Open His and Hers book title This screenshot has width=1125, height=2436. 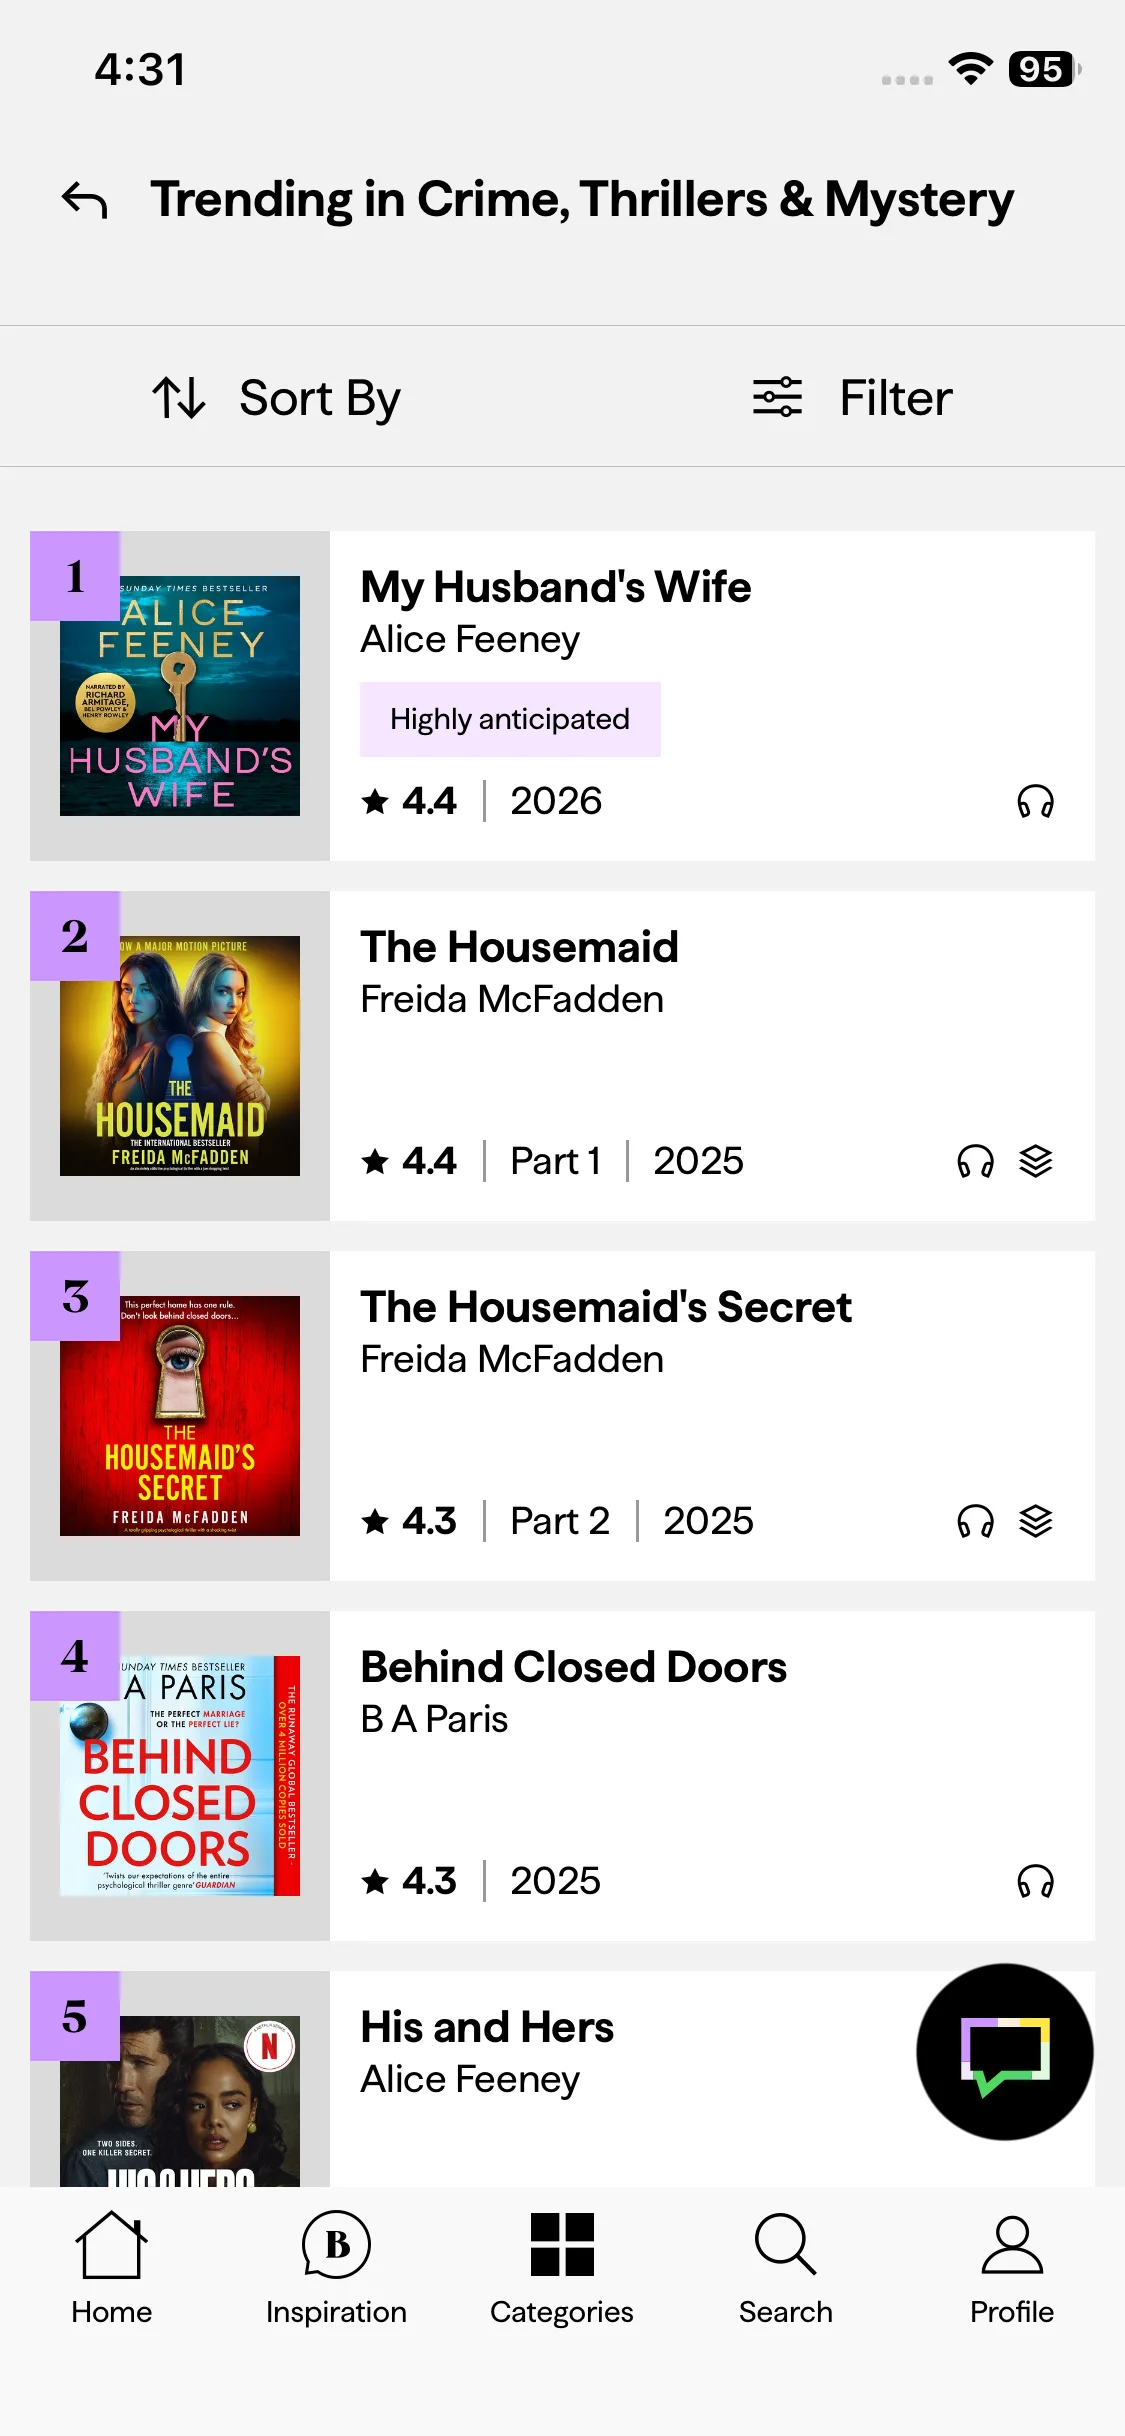(487, 2027)
